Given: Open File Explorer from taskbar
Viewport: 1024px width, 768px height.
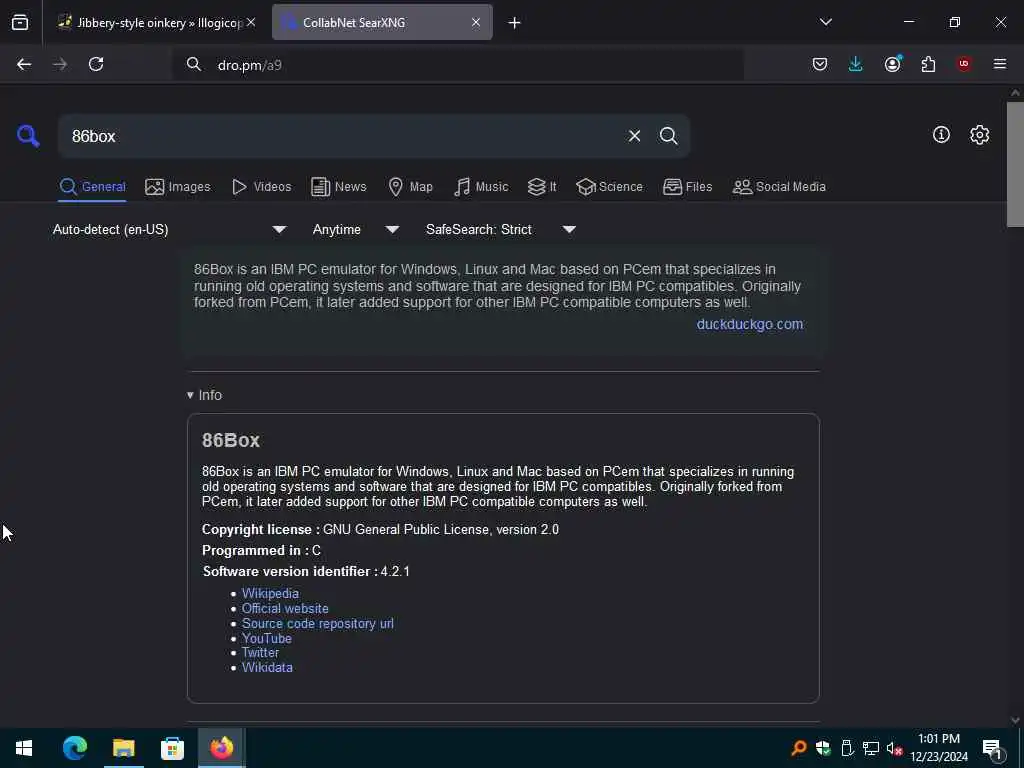Looking at the screenshot, I should (x=123, y=748).
